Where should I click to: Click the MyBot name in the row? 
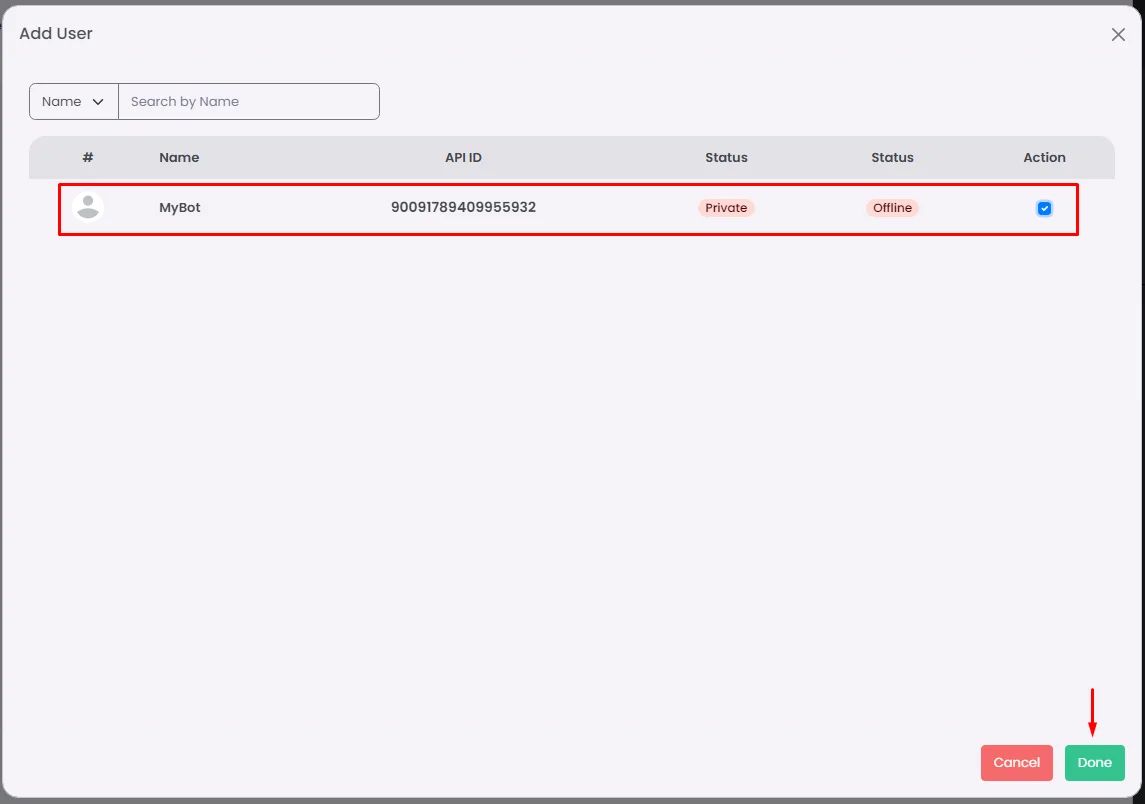point(180,207)
